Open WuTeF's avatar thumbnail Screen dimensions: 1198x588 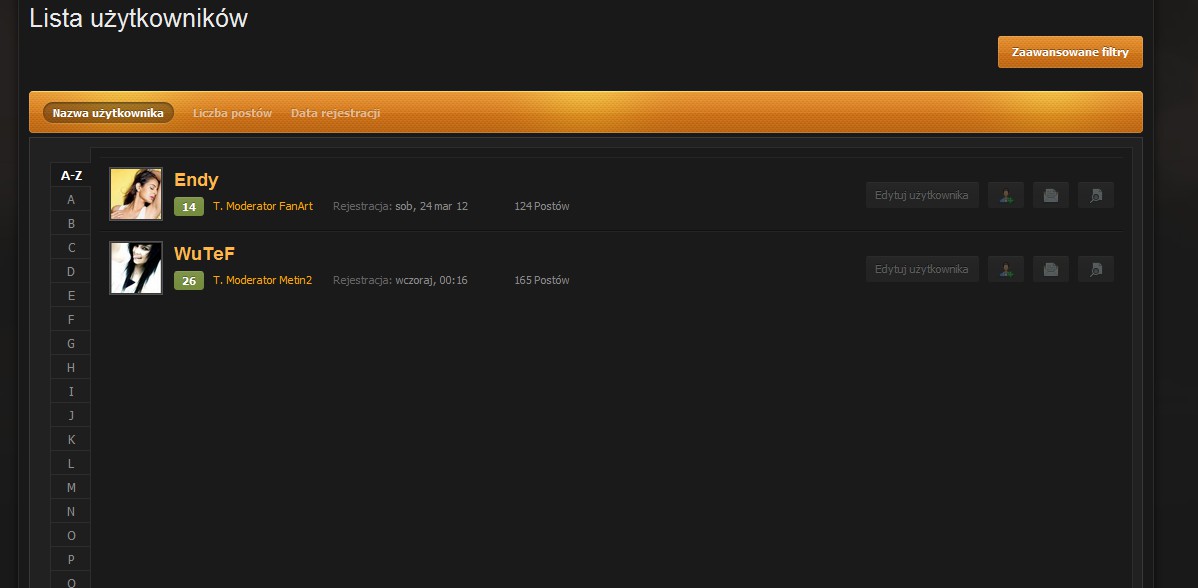tap(136, 268)
